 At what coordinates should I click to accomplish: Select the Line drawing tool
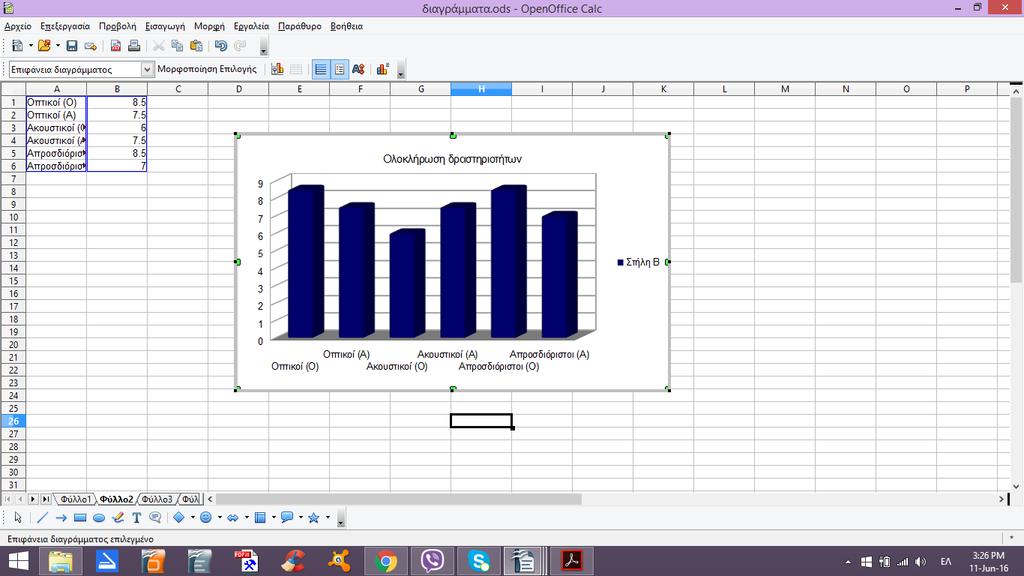[42, 518]
